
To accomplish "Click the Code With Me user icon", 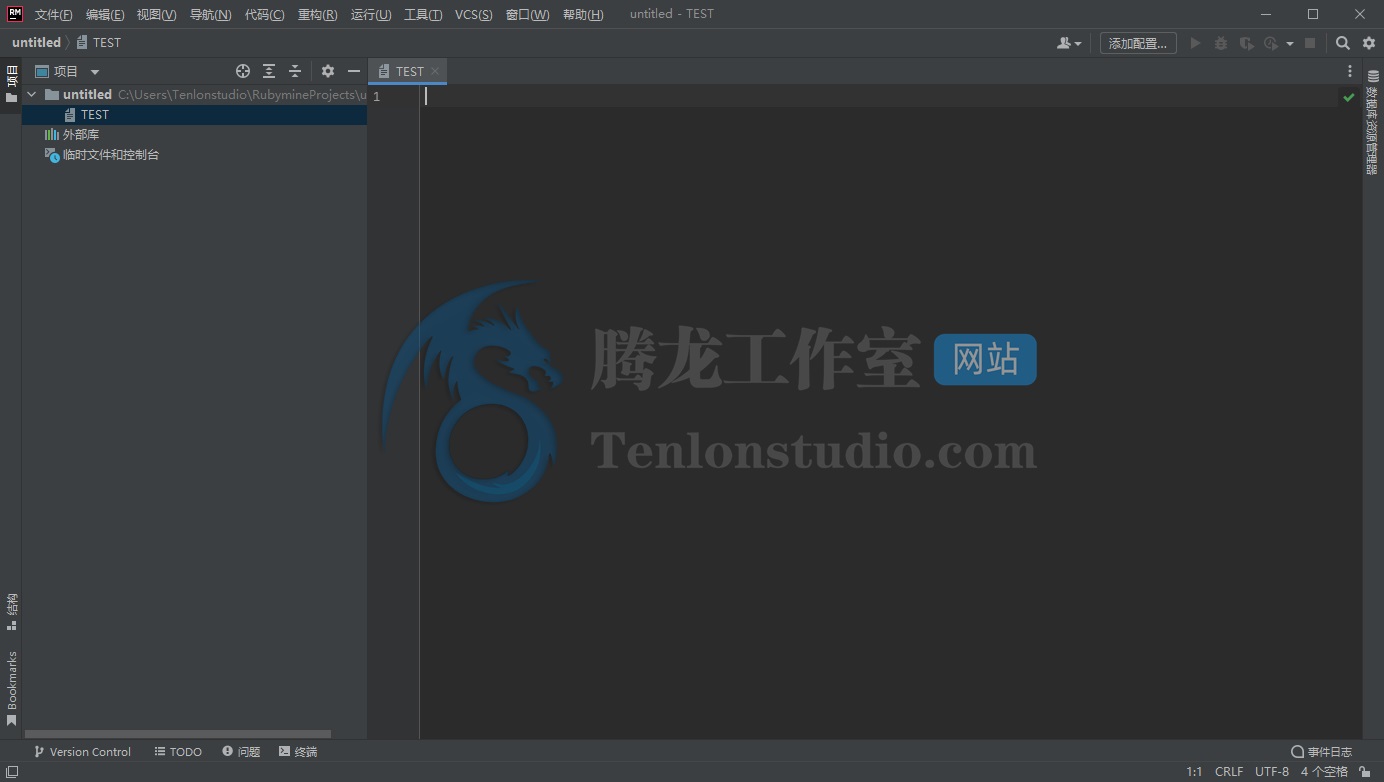I will [x=1068, y=43].
